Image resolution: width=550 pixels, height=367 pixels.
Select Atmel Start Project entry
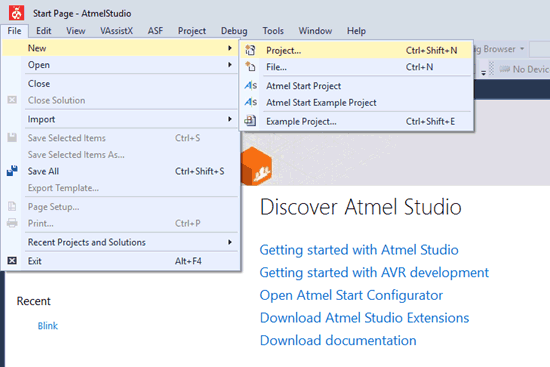click(356, 86)
